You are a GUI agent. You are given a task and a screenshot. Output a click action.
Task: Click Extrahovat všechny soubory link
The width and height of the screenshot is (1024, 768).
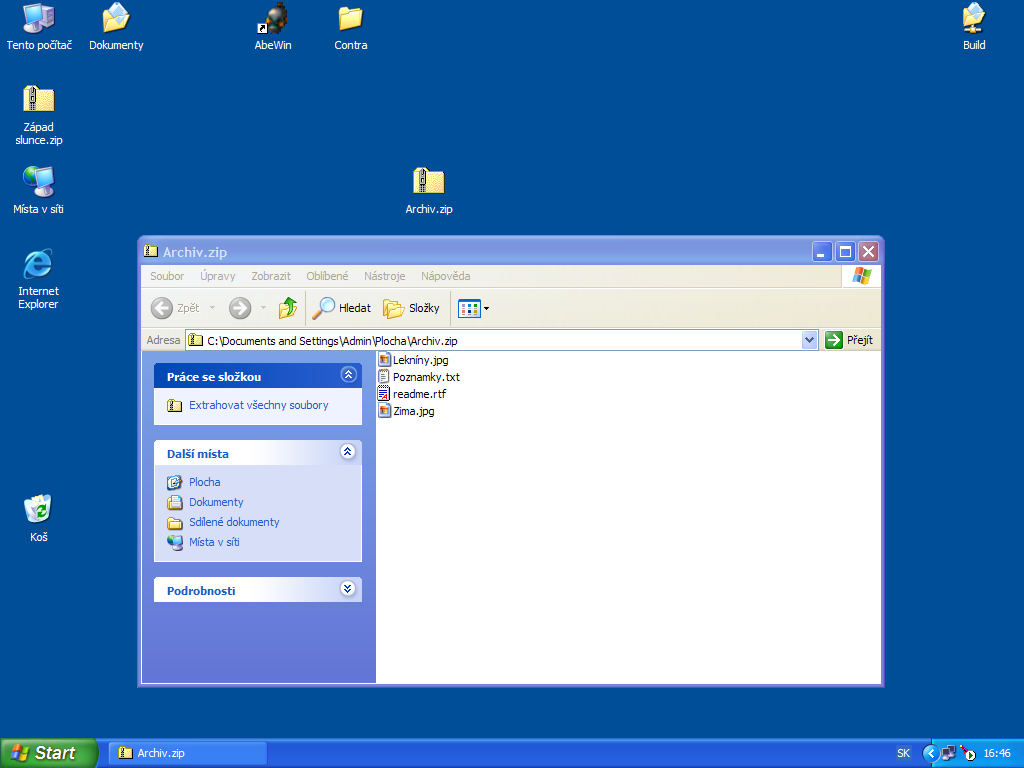tap(258, 405)
